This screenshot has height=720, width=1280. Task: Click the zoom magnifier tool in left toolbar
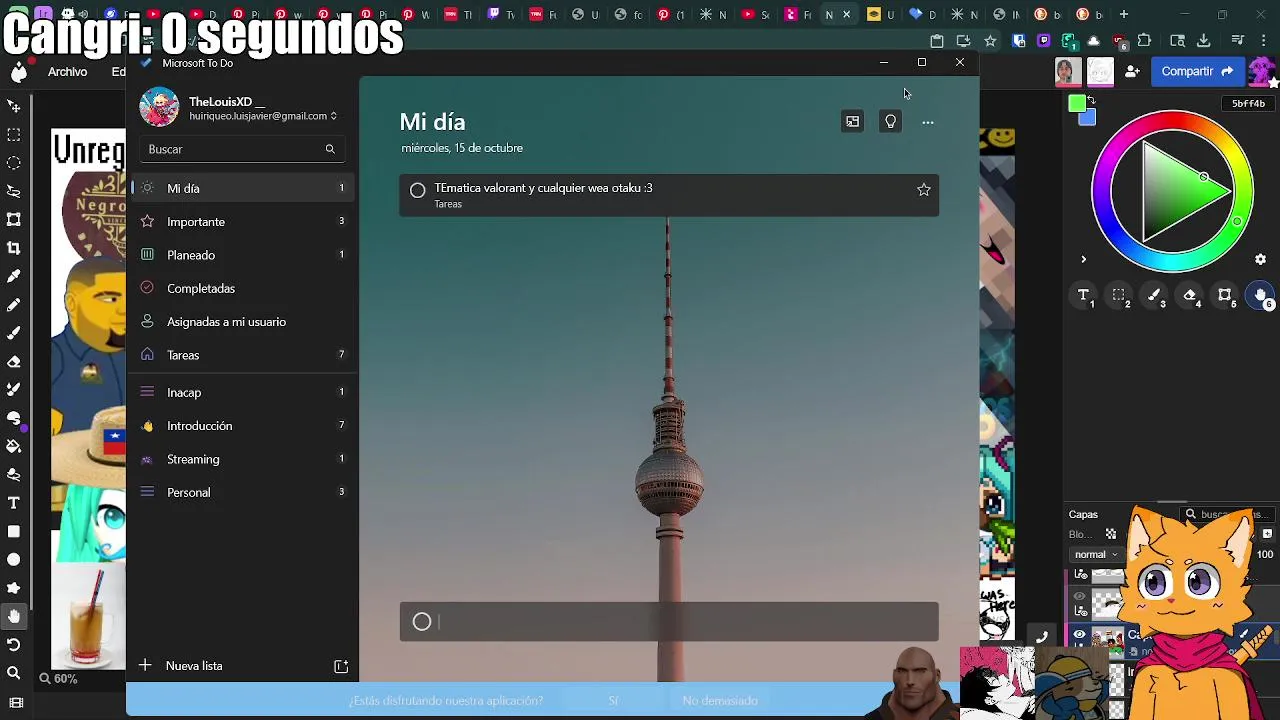[14, 673]
